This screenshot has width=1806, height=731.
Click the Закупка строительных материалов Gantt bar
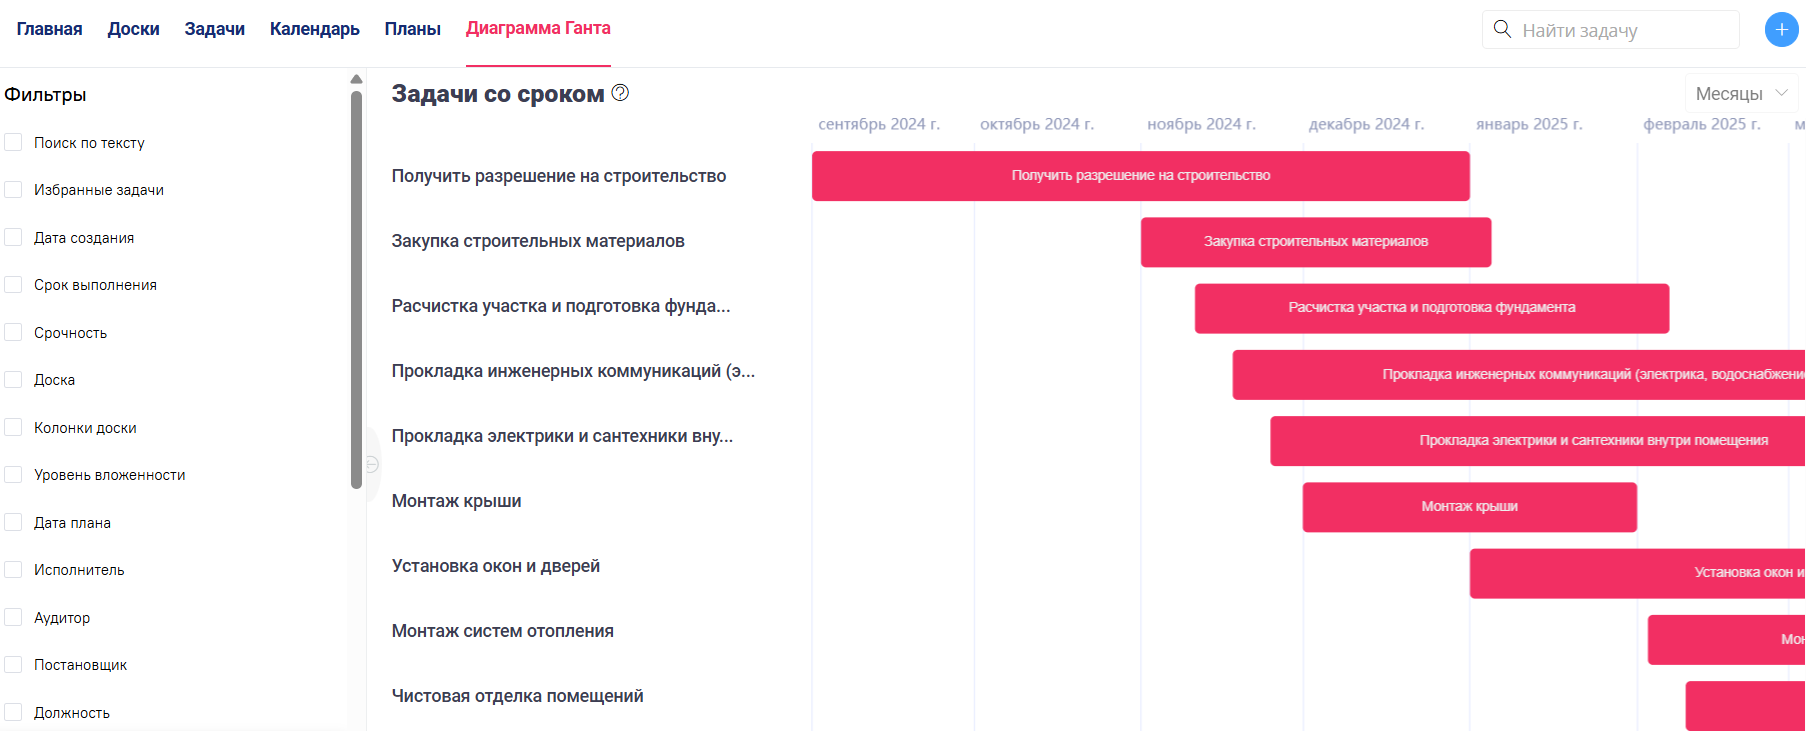pos(1315,242)
